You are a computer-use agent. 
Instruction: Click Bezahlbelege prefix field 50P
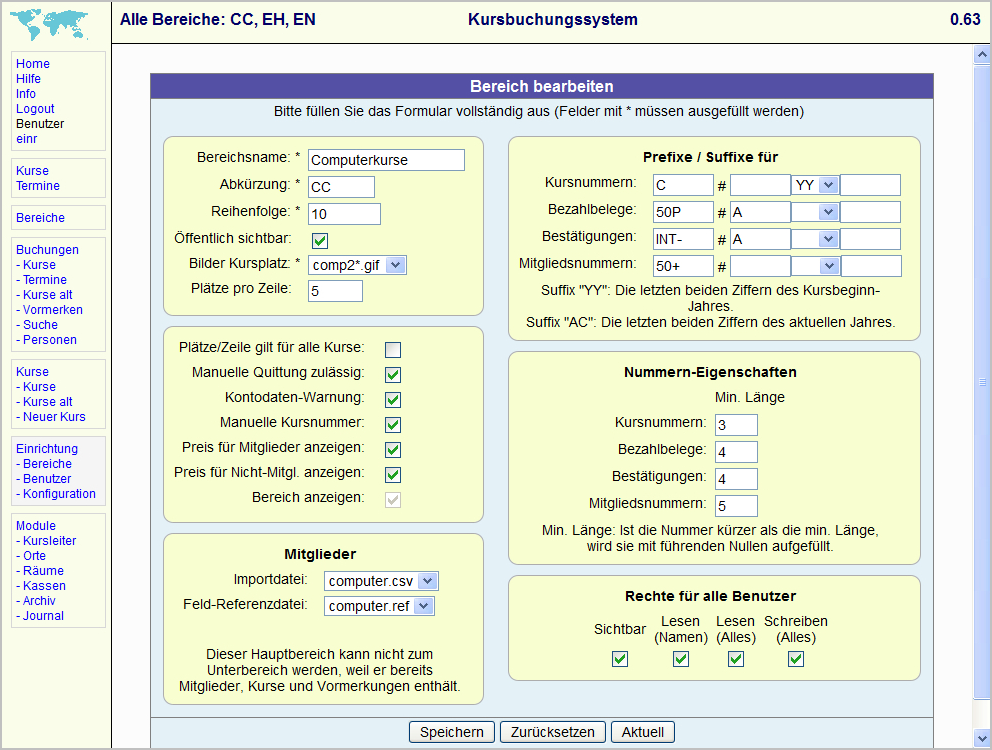tap(683, 212)
